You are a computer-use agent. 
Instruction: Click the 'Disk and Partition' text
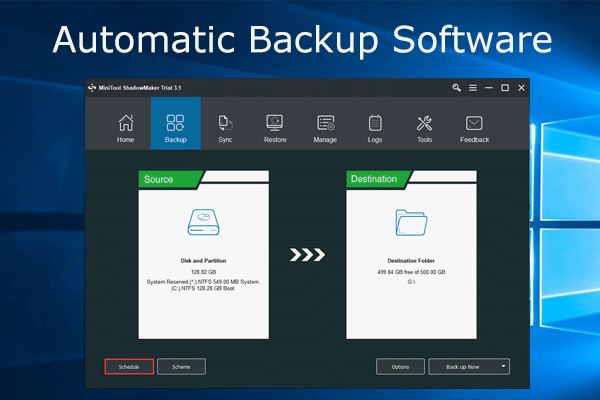coord(204,261)
